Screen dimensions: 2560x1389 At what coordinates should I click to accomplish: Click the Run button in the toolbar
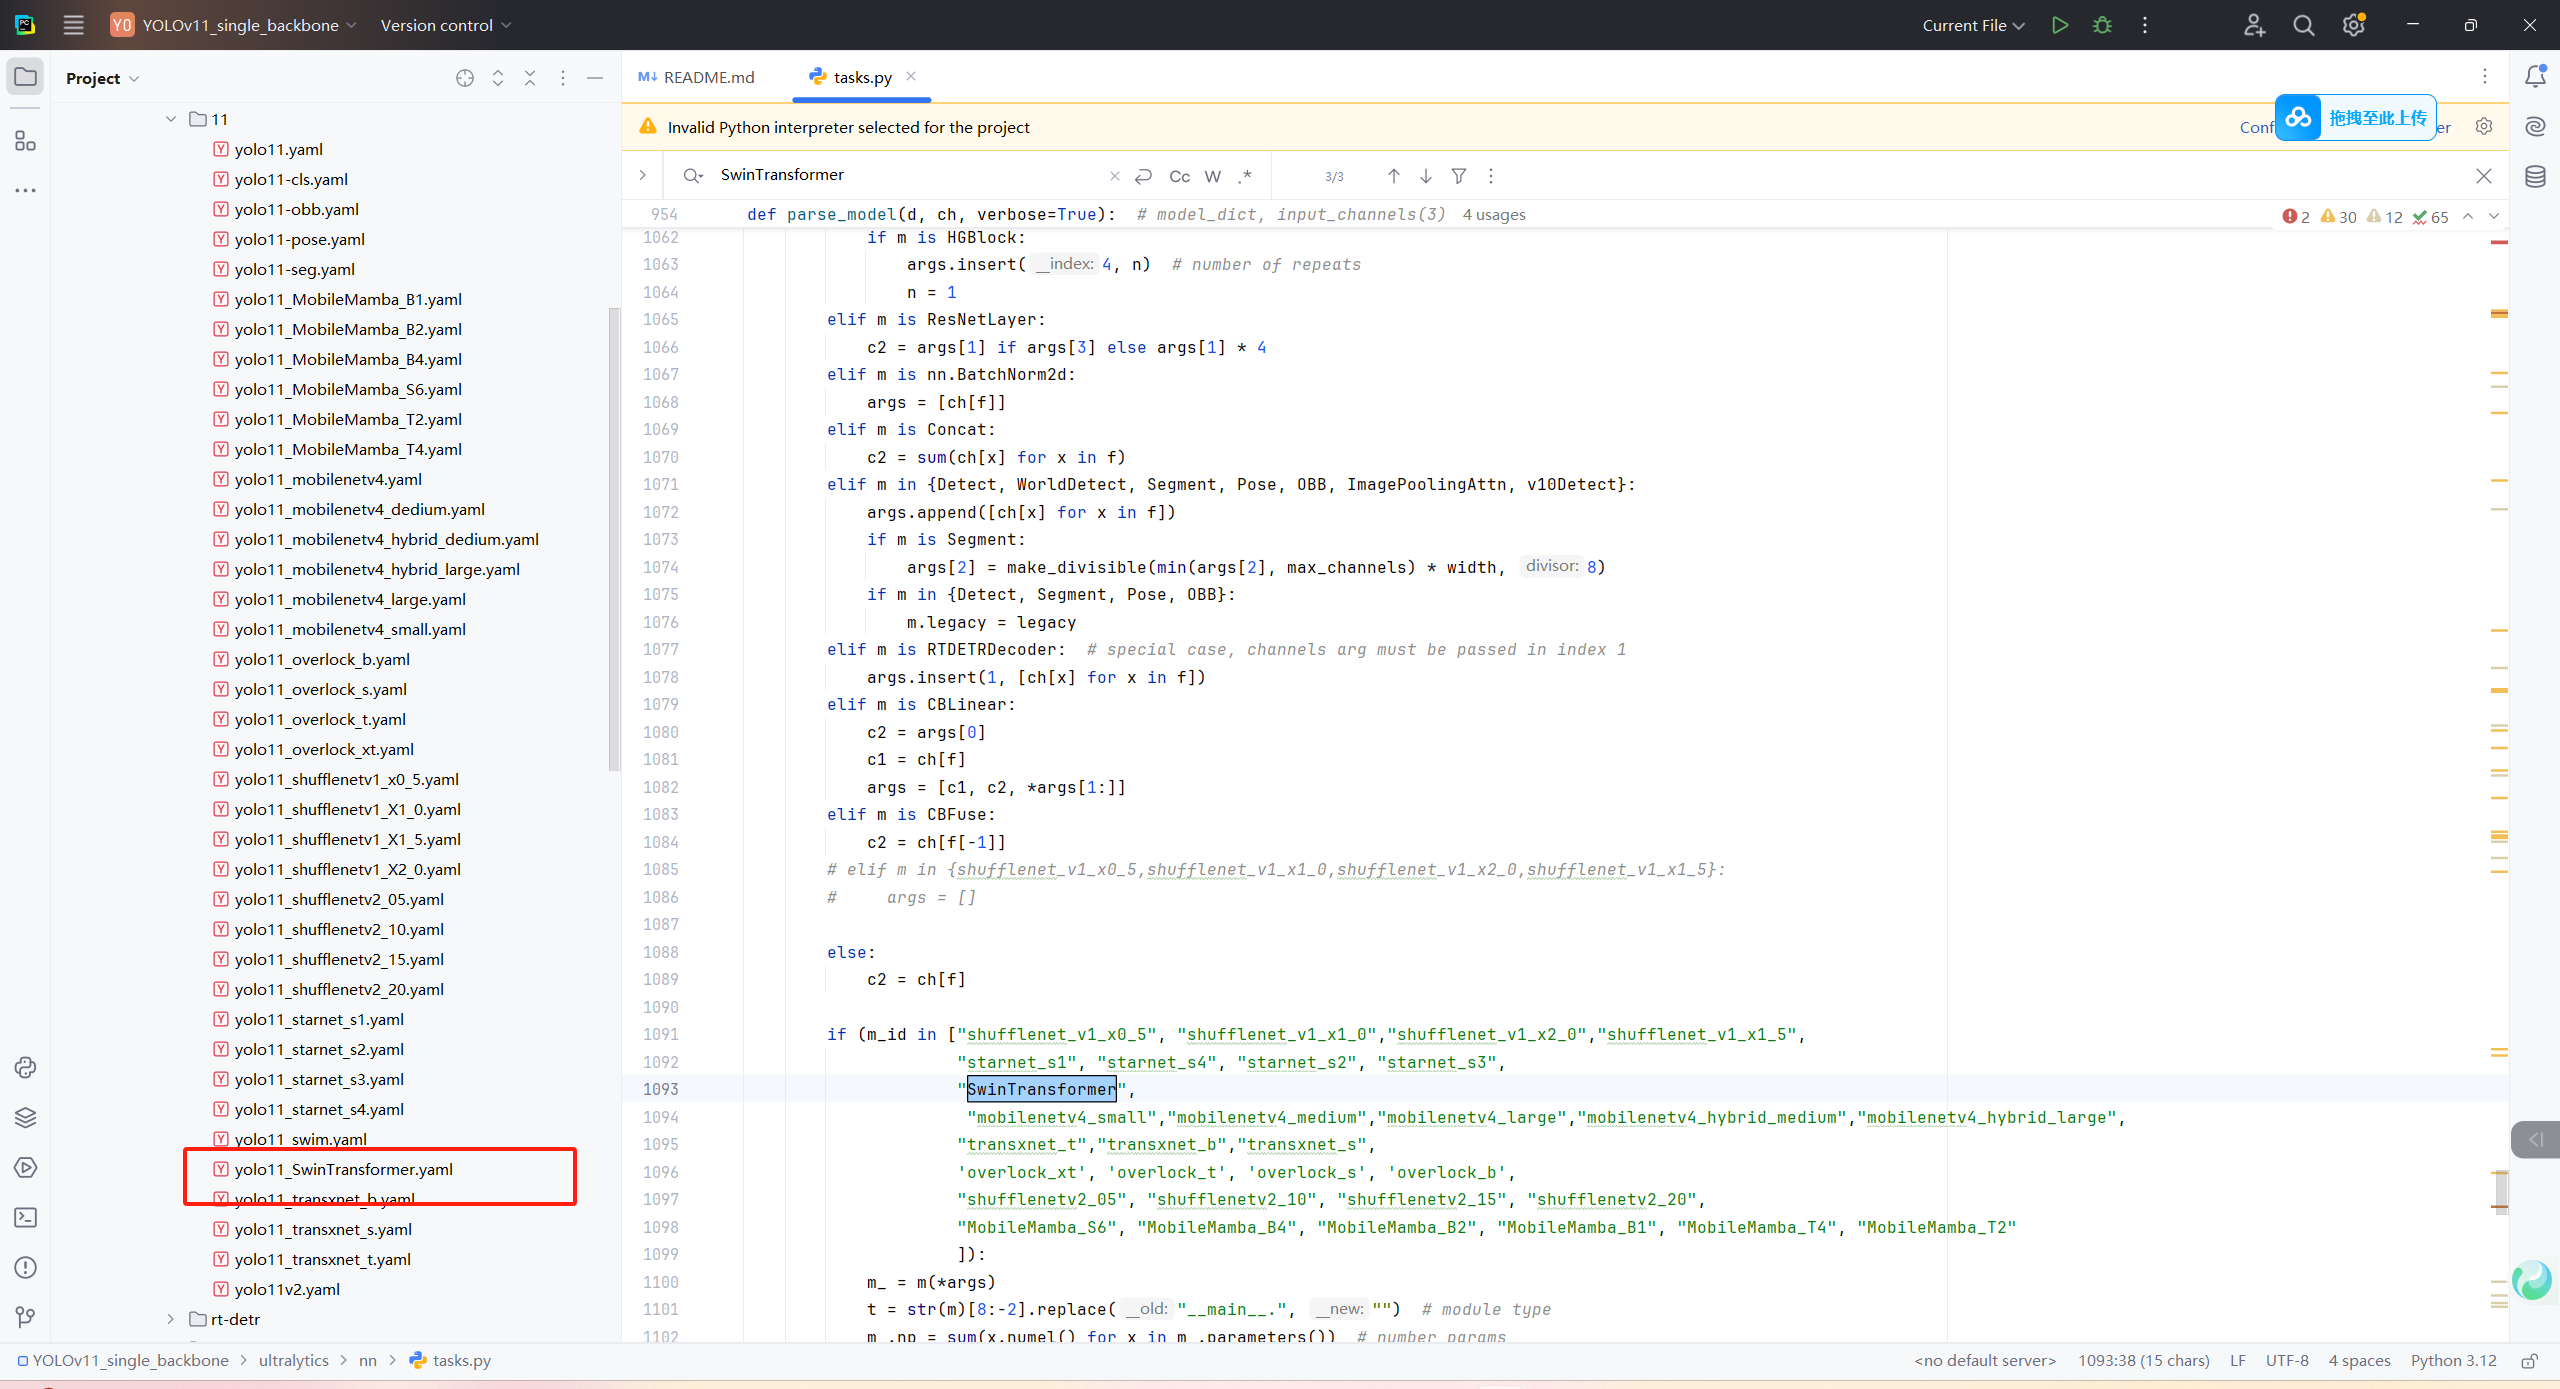tap(2059, 25)
